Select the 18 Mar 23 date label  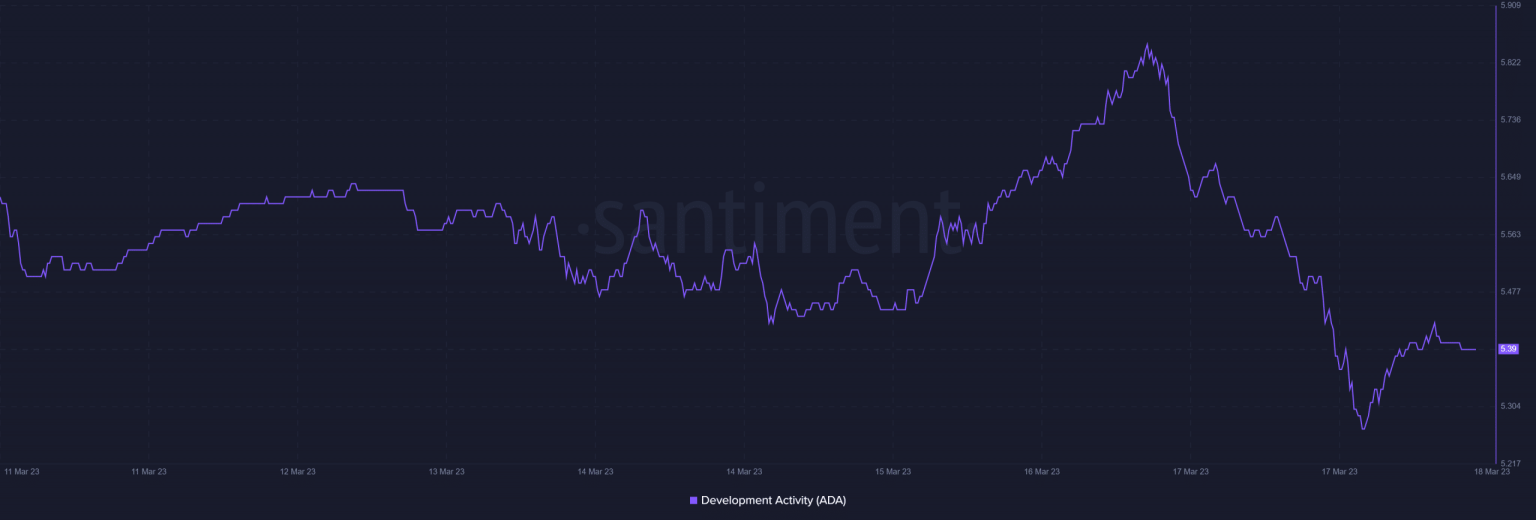click(1491, 471)
